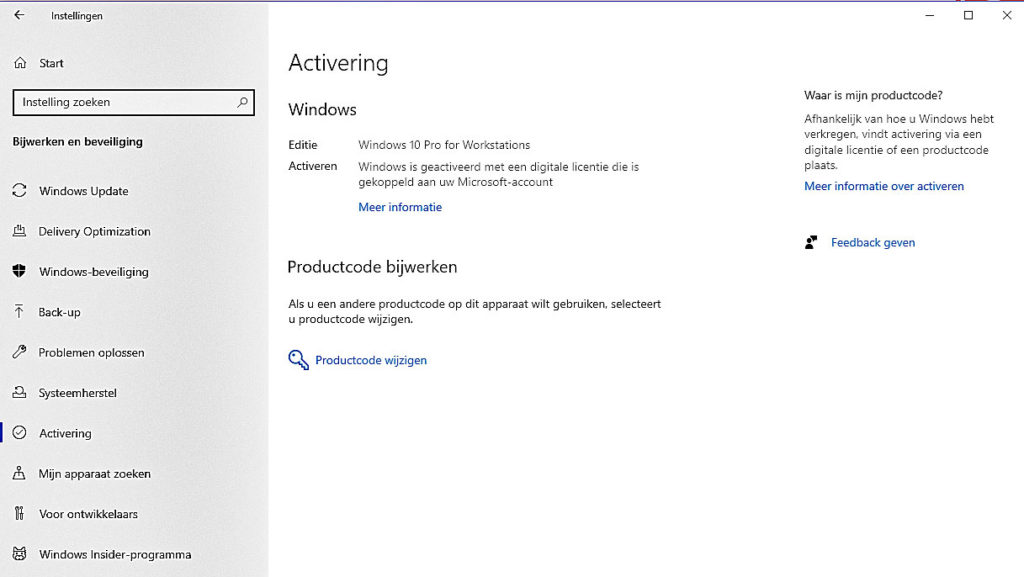The height and width of the screenshot is (577, 1024).
Task: Minimize the Instellingen window
Action: tap(930, 15)
